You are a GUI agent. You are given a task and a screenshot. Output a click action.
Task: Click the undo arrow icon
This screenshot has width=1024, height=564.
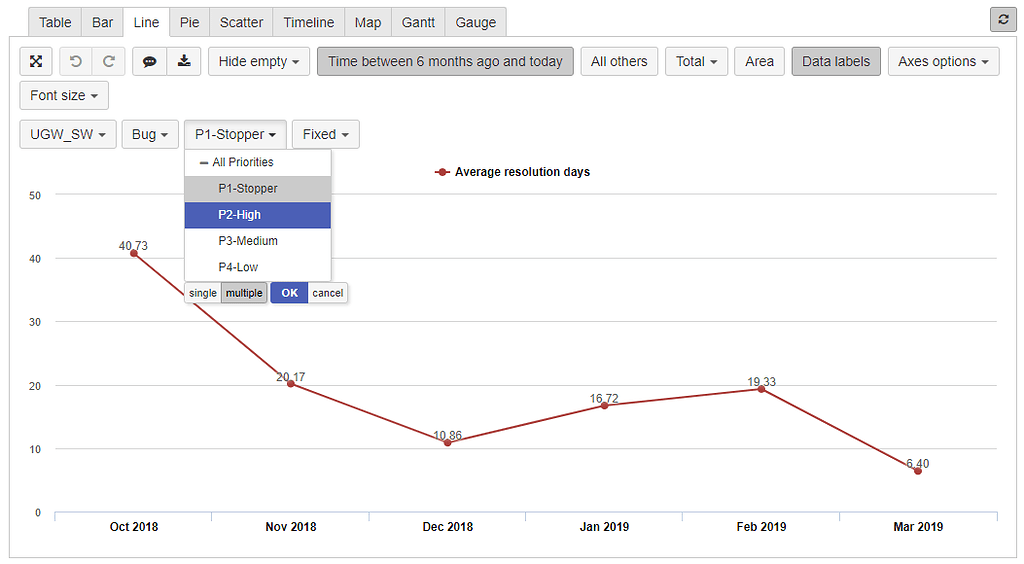[x=75, y=62]
